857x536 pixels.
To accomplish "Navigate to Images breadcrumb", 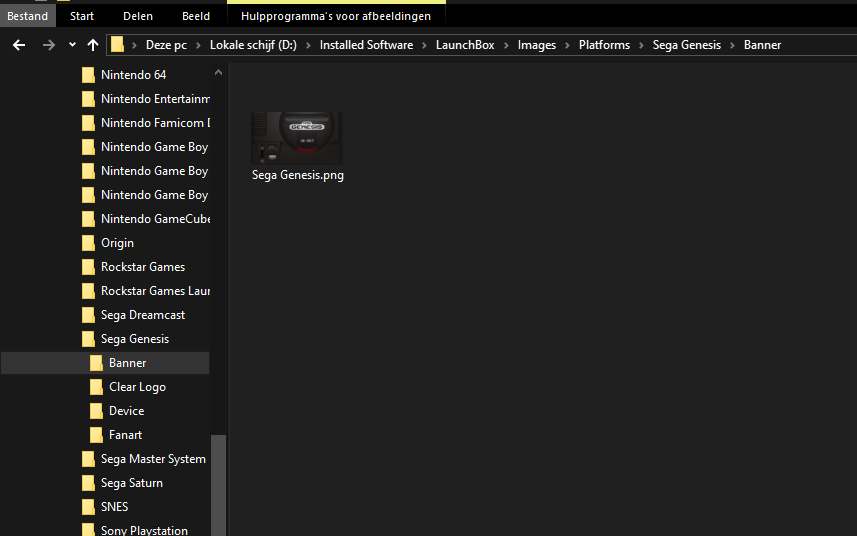I will click(x=536, y=45).
